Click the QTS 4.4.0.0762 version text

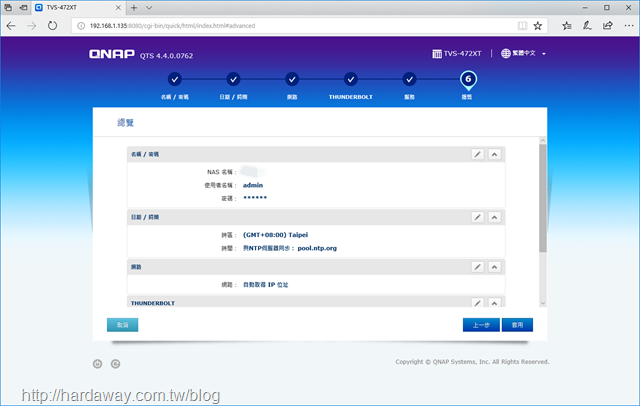point(167,56)
